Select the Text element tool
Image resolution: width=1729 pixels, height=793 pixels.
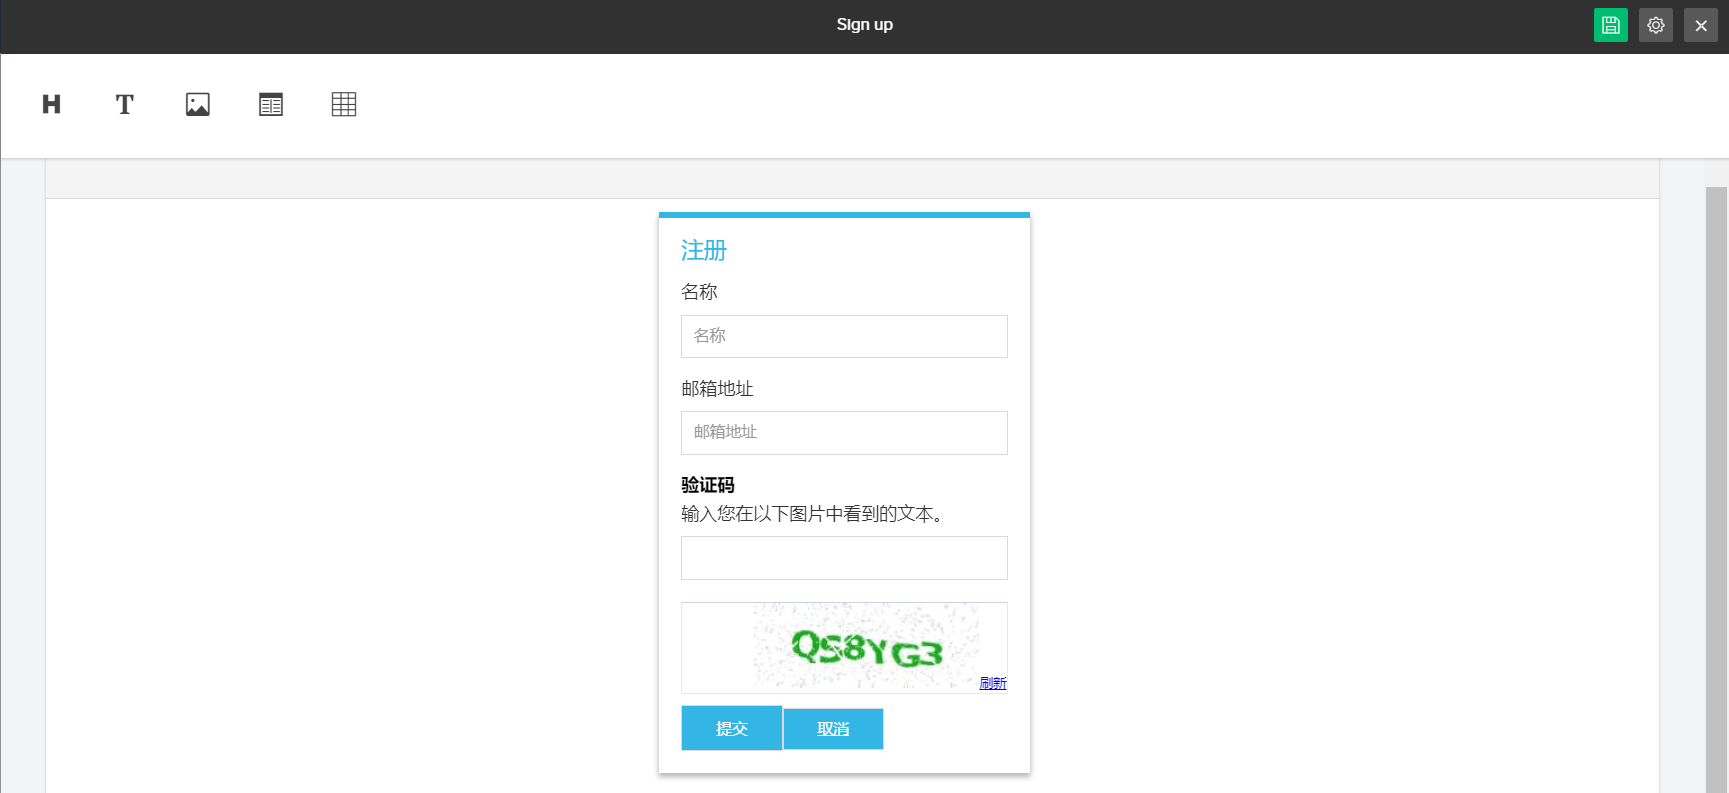125,104
